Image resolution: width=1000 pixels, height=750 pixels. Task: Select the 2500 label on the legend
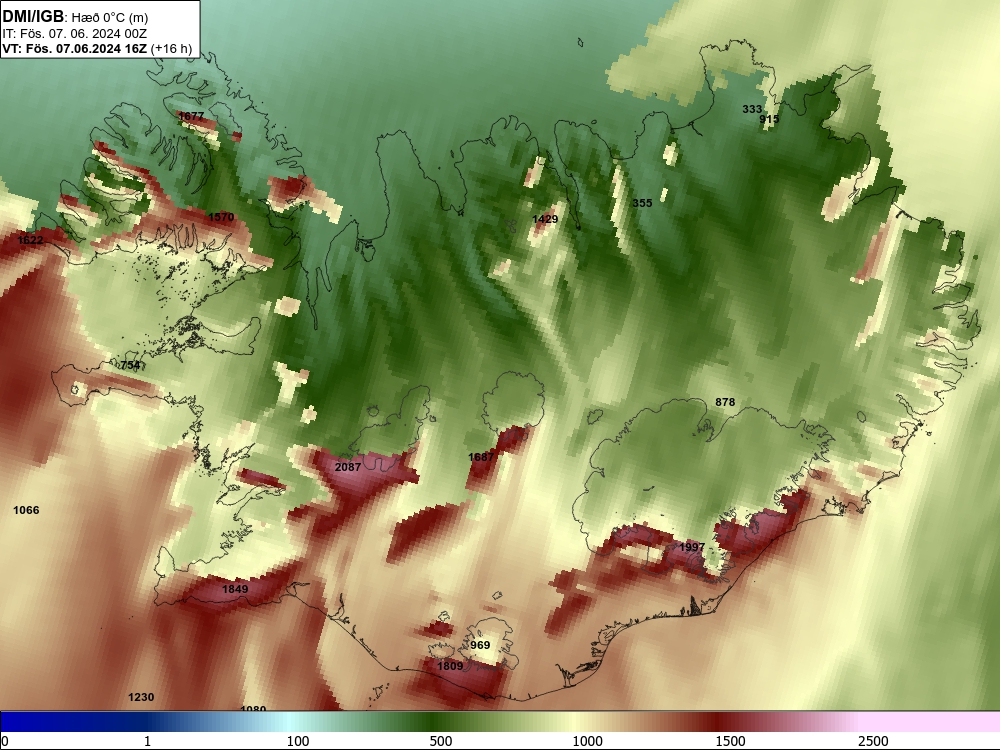(873, 741)
